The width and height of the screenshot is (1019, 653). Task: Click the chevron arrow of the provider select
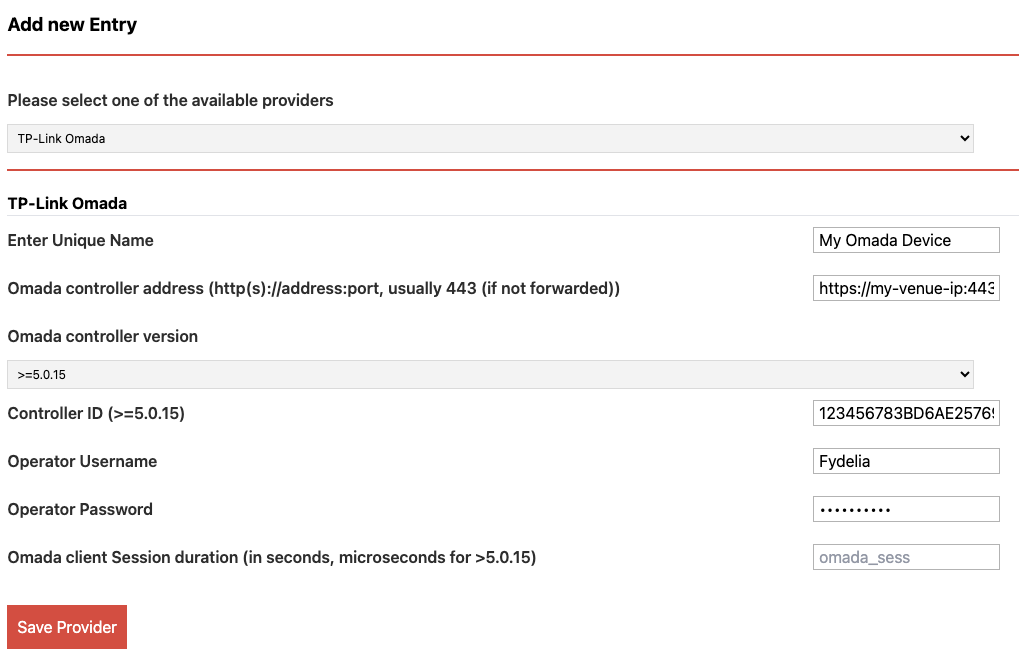pos(964,138)
